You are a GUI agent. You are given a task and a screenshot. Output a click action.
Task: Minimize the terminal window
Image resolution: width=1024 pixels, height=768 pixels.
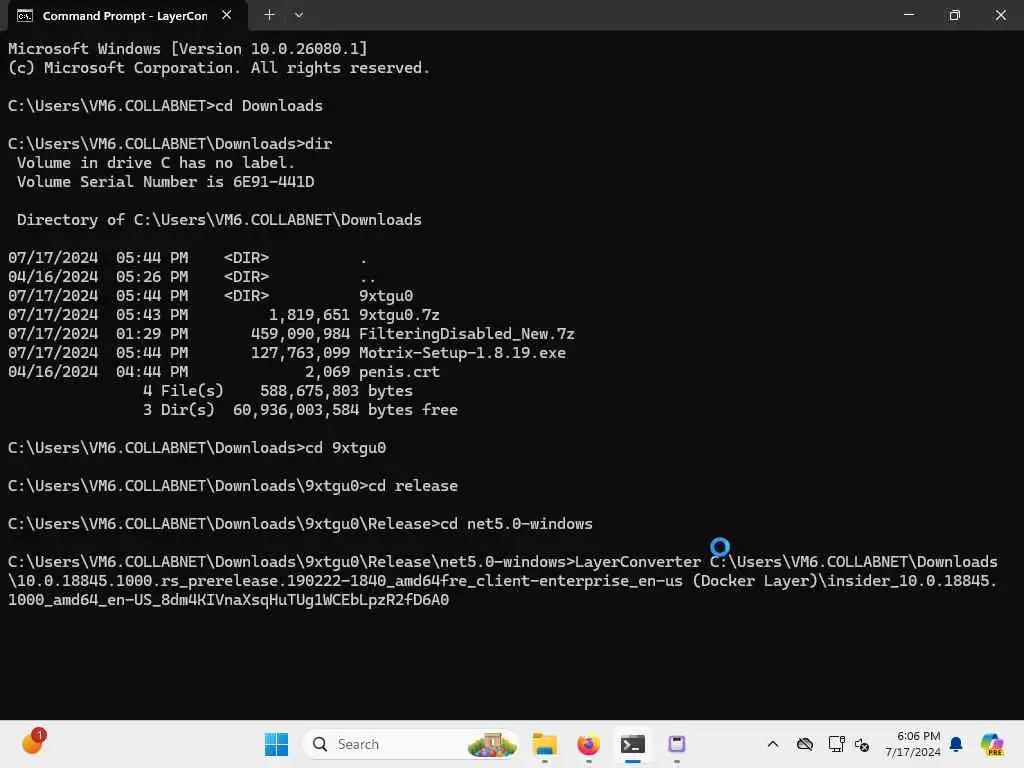click(908, 15)
